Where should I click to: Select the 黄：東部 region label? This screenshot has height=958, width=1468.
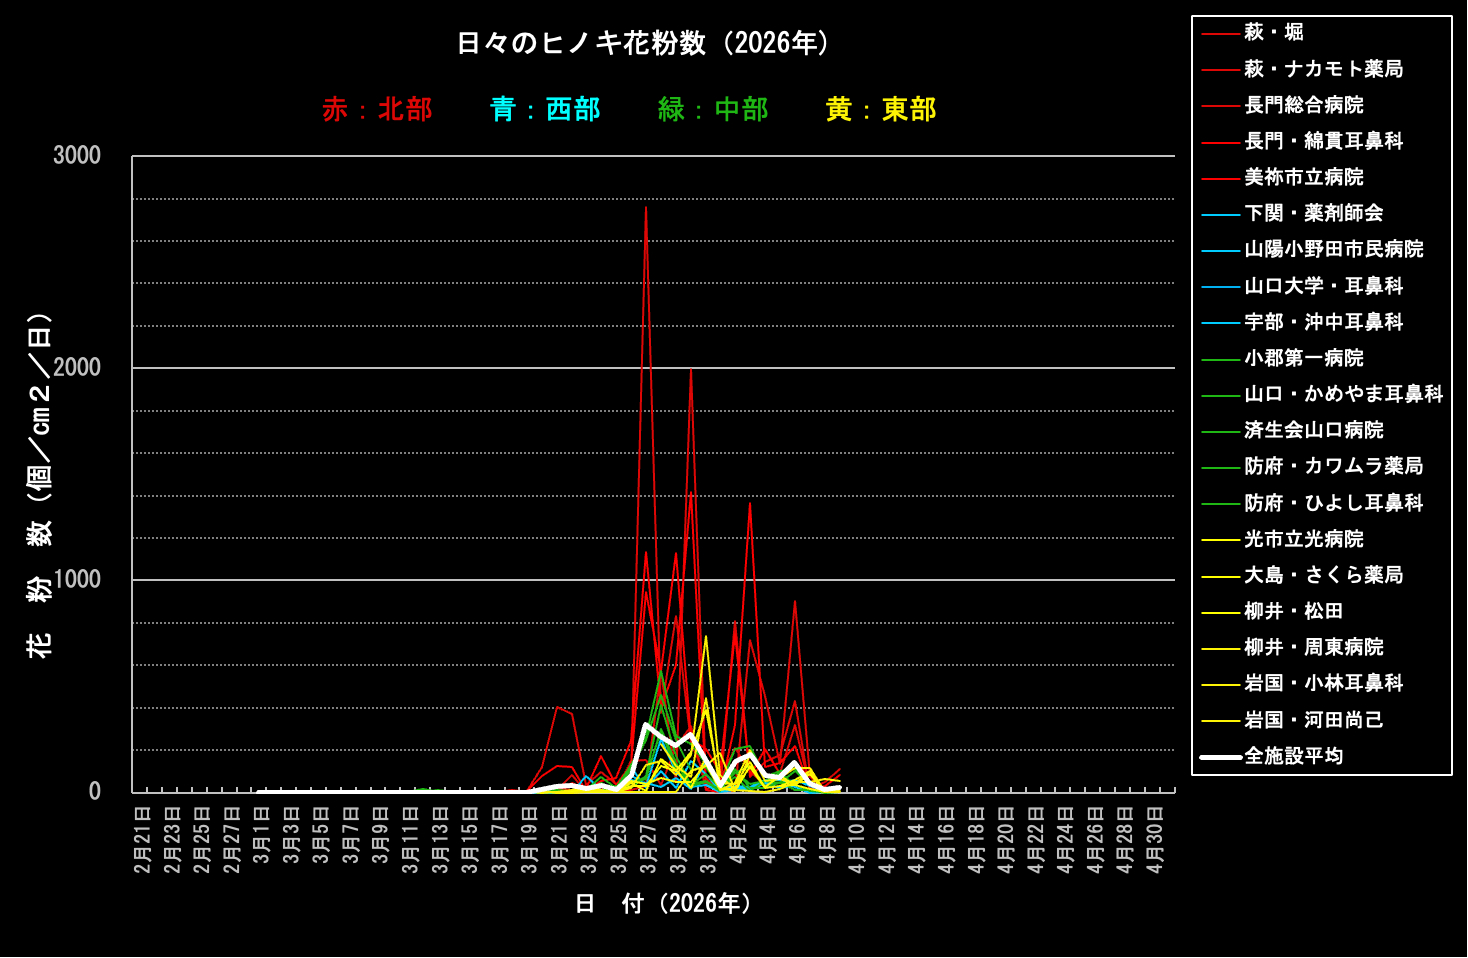point(881,110)
